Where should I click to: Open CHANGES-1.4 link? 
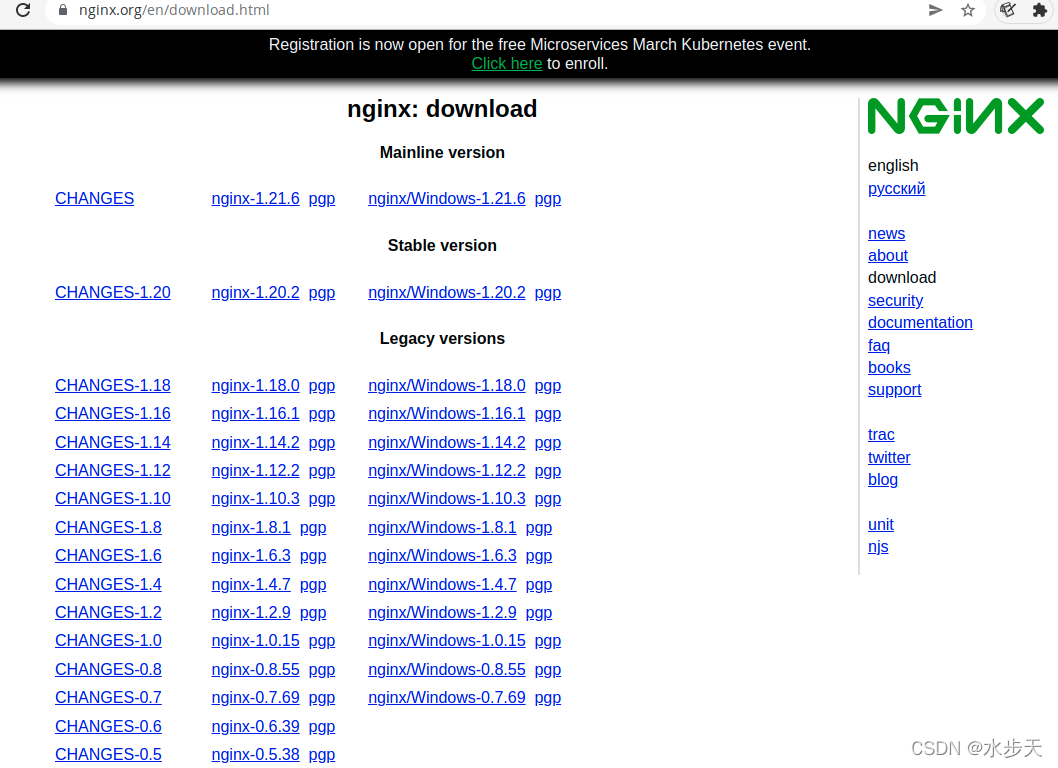108,584
